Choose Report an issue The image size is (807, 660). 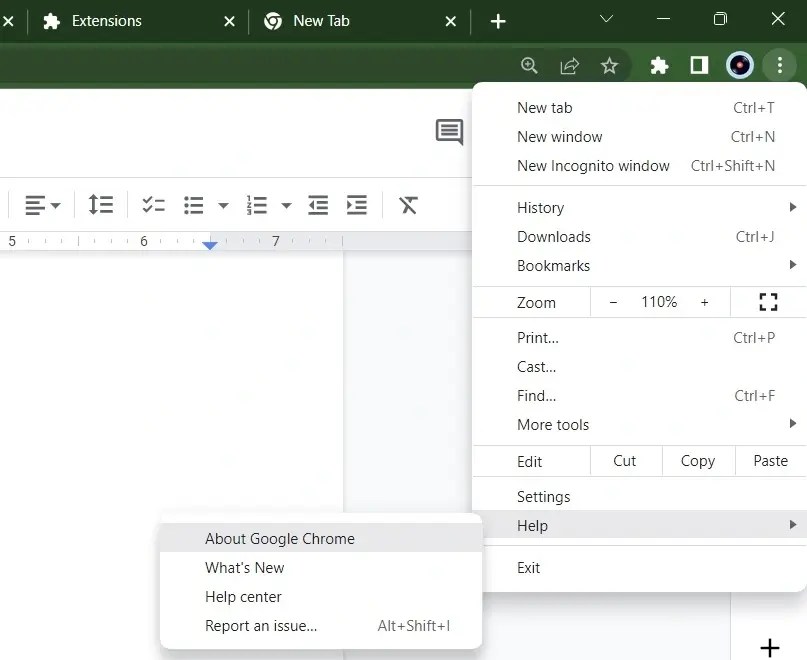[261, 625]
